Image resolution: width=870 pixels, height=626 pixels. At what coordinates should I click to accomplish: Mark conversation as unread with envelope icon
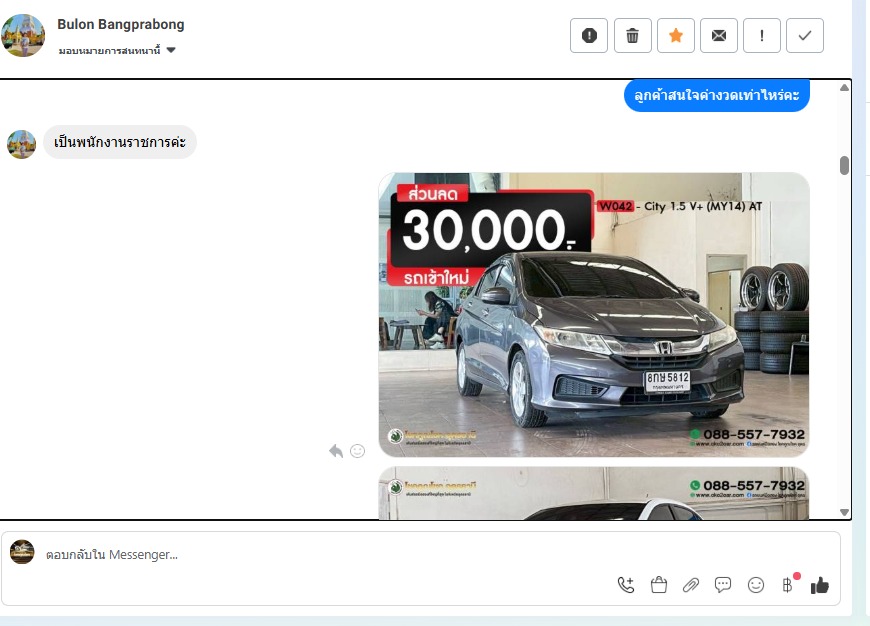[719, 36]
